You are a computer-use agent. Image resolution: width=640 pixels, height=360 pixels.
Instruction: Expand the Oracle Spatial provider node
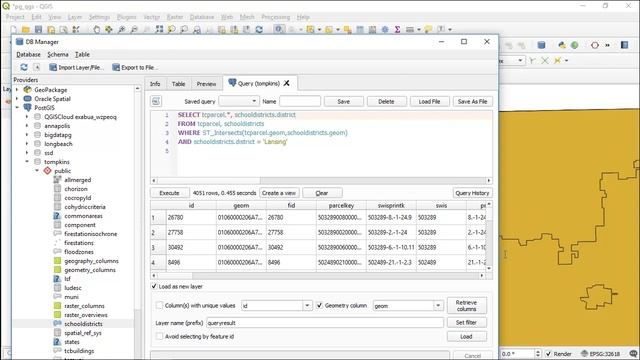[x=17, y=99]
